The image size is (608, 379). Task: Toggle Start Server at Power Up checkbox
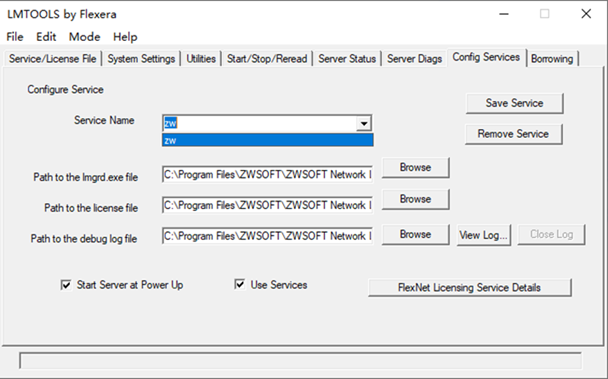pyautogui.click(x=66, y=285)
